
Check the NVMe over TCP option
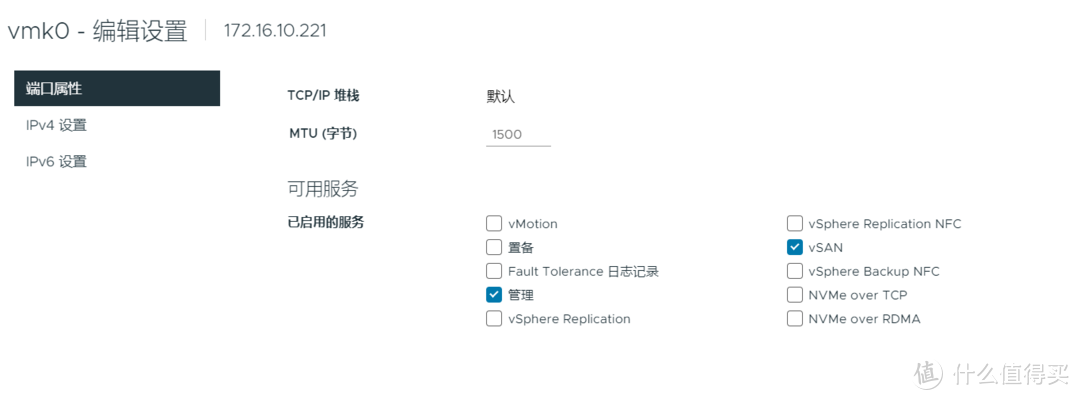tap(795, 295)
